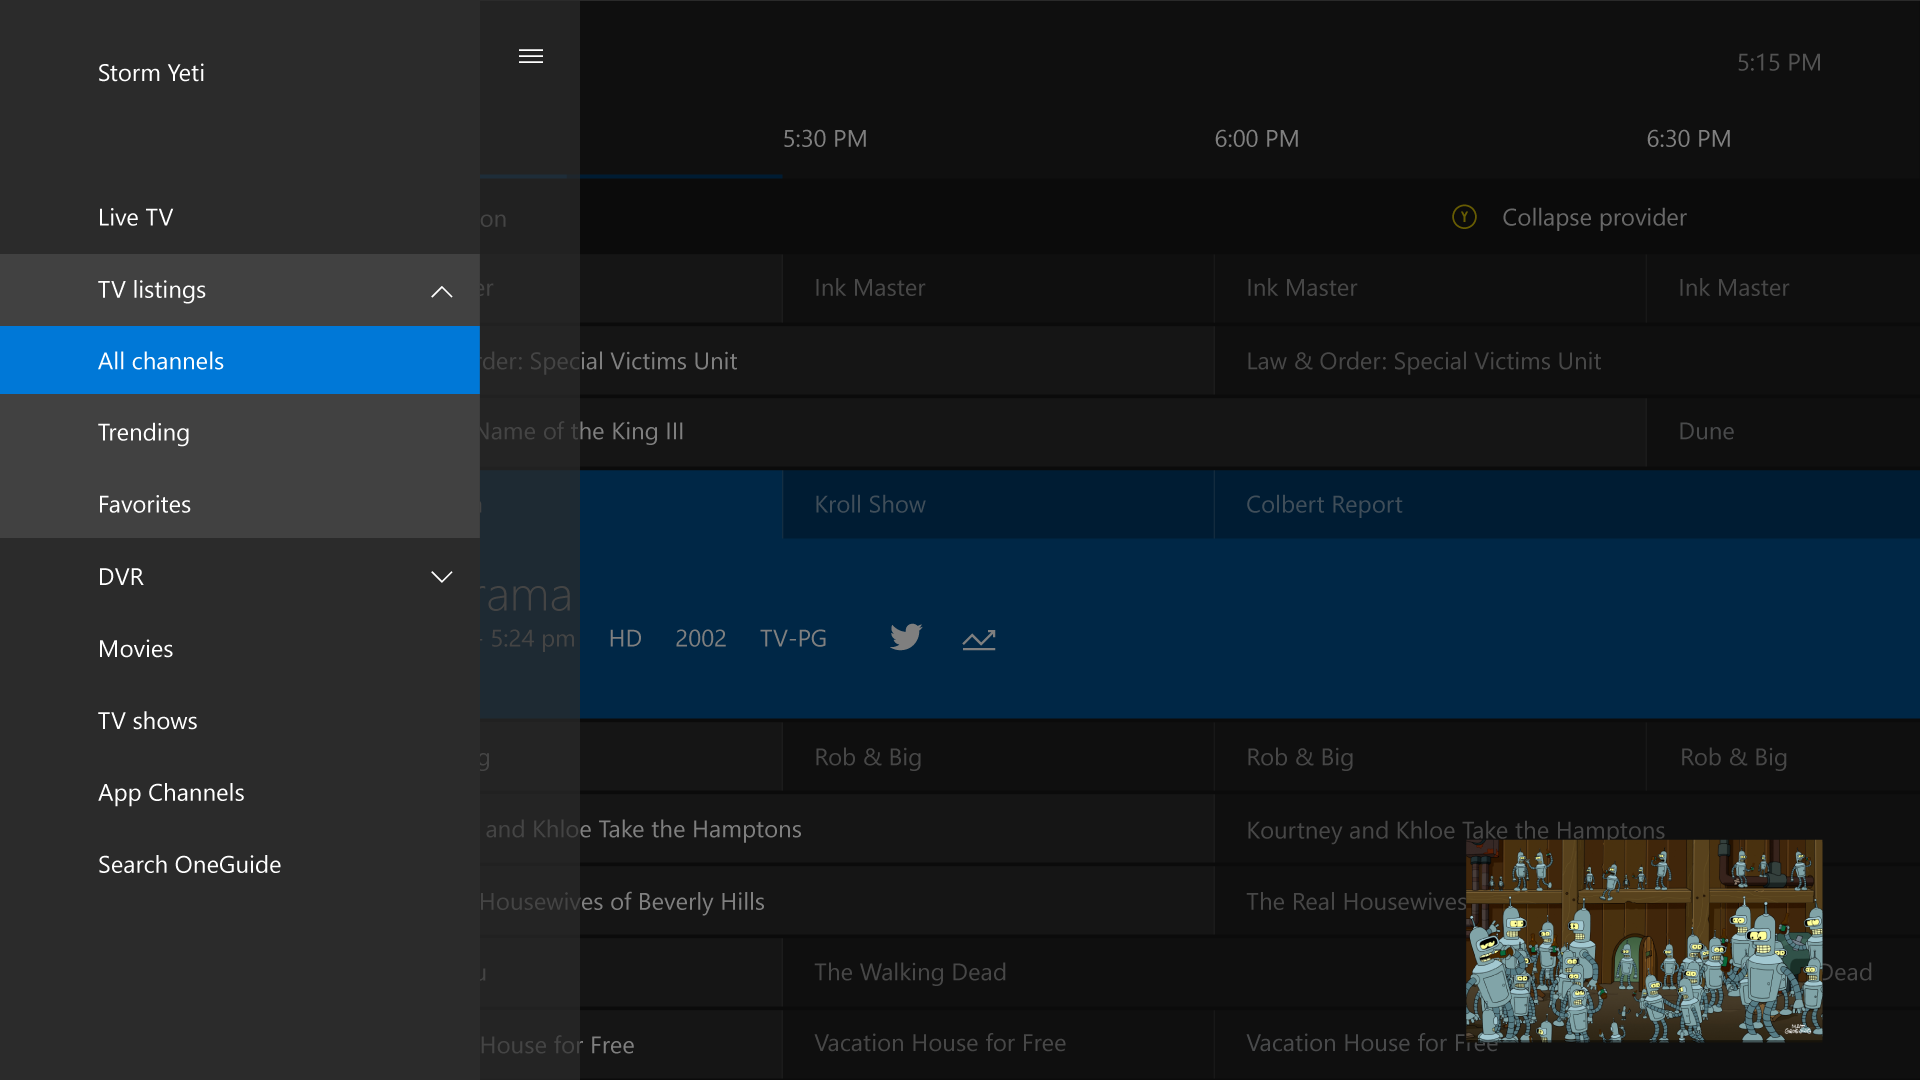Click Search OneGuide
Viewport: 1920px width, 1080px height.
pos(190,865)
